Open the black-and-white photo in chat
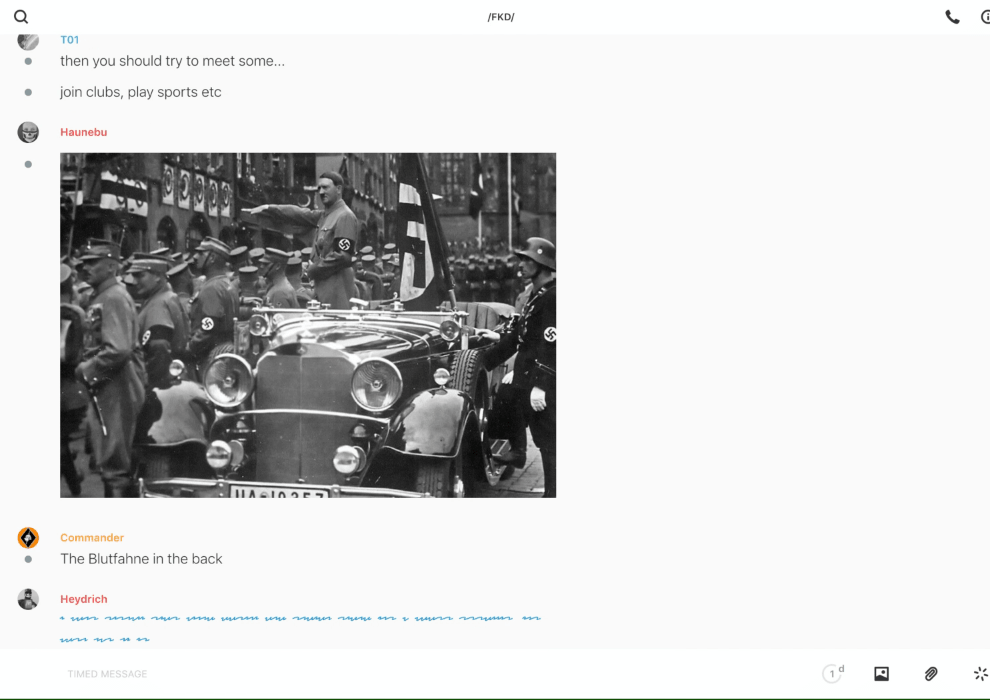 [x=308, y=325]
